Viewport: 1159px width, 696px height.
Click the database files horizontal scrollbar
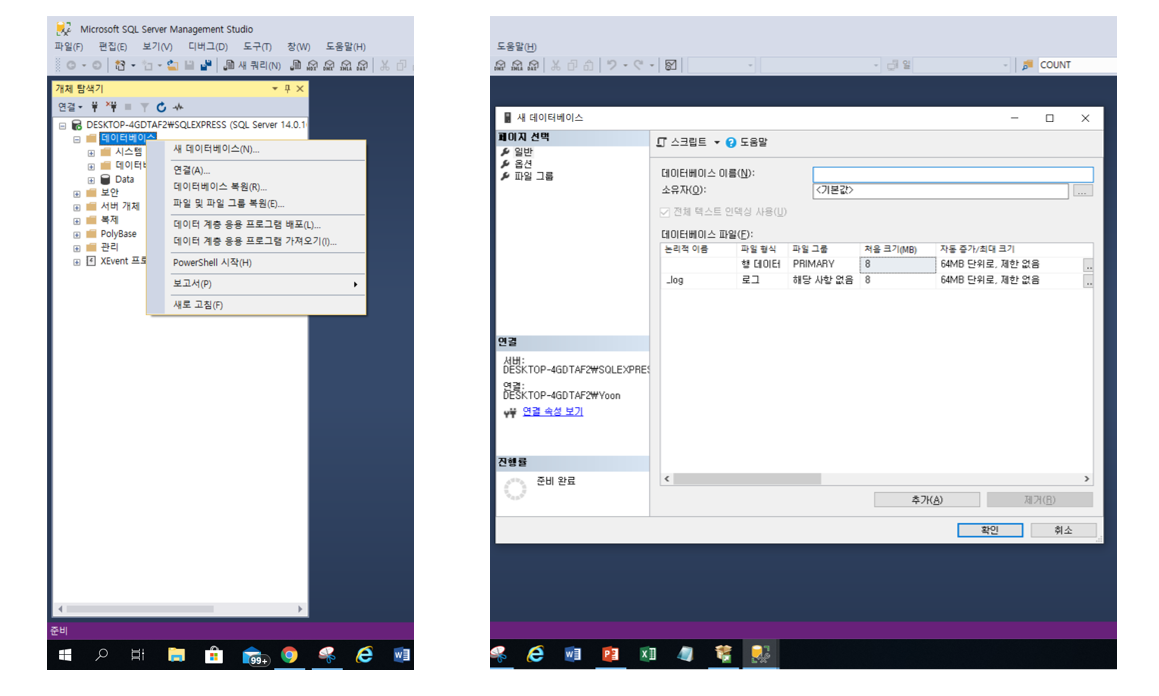(747, 479)
